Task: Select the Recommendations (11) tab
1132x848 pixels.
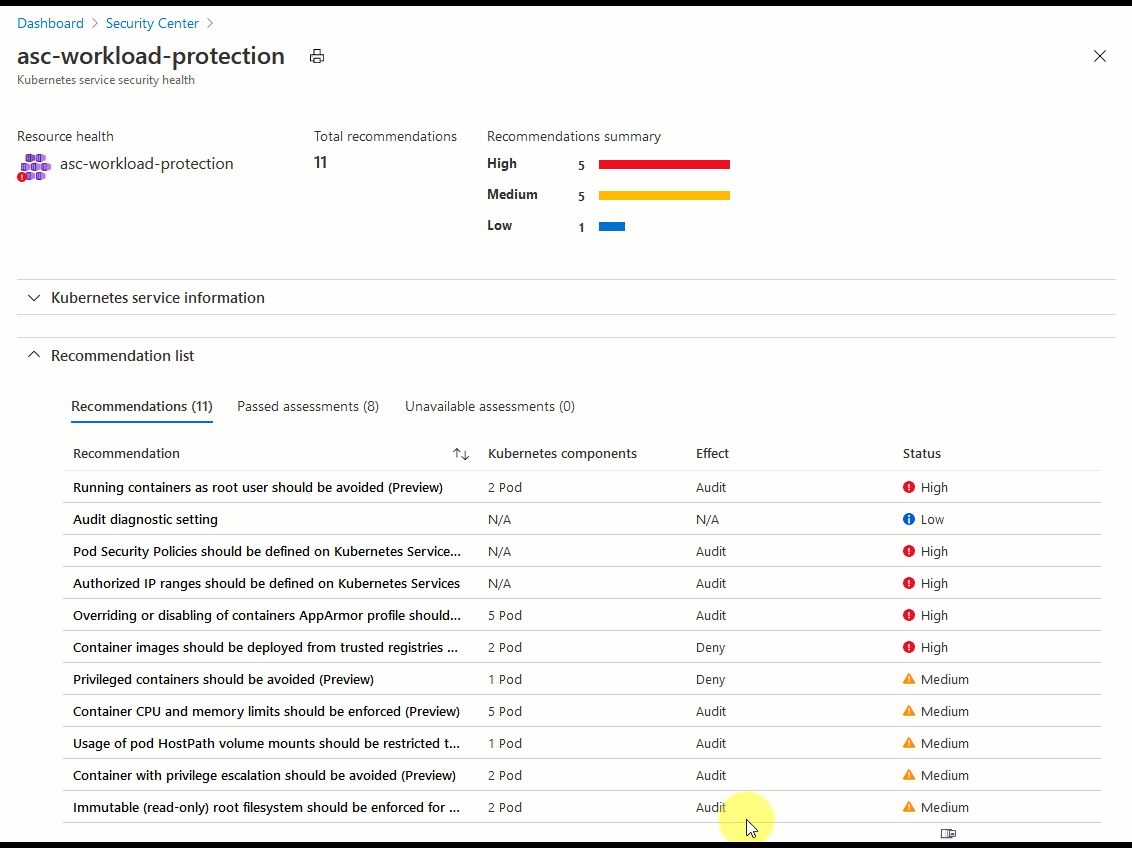Action: (141, 406)
